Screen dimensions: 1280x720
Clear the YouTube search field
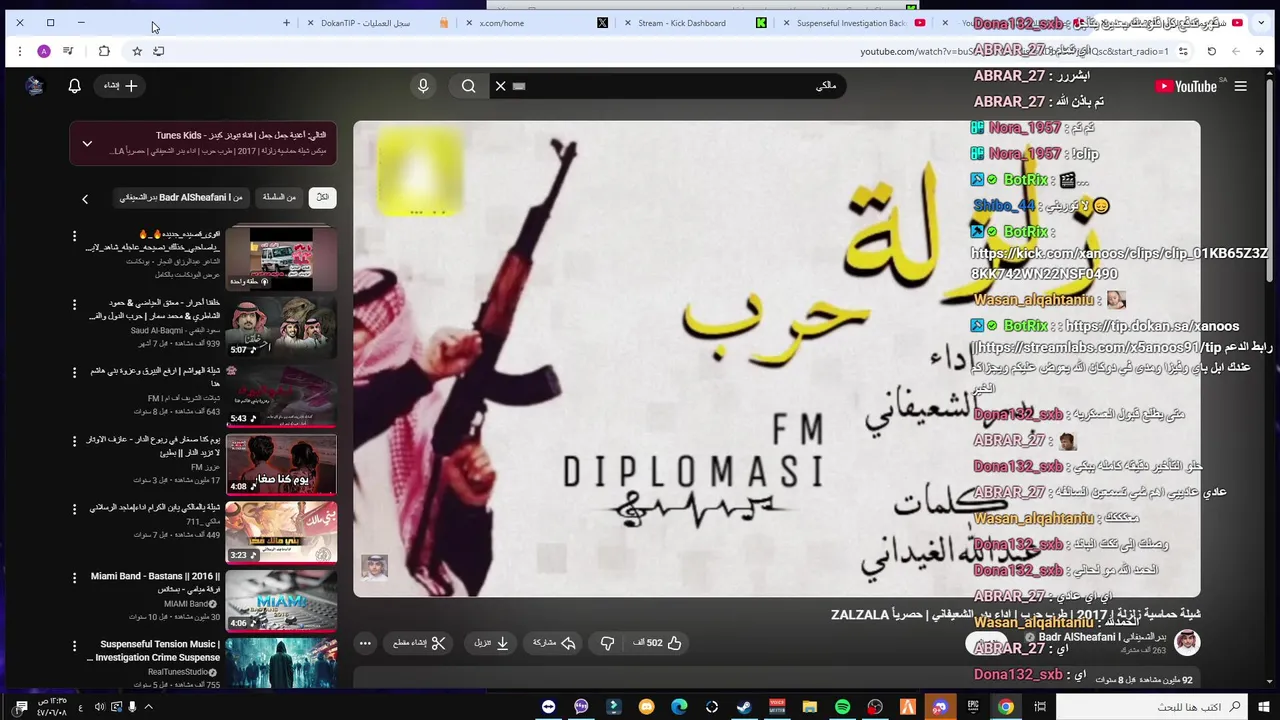[501, 86]
